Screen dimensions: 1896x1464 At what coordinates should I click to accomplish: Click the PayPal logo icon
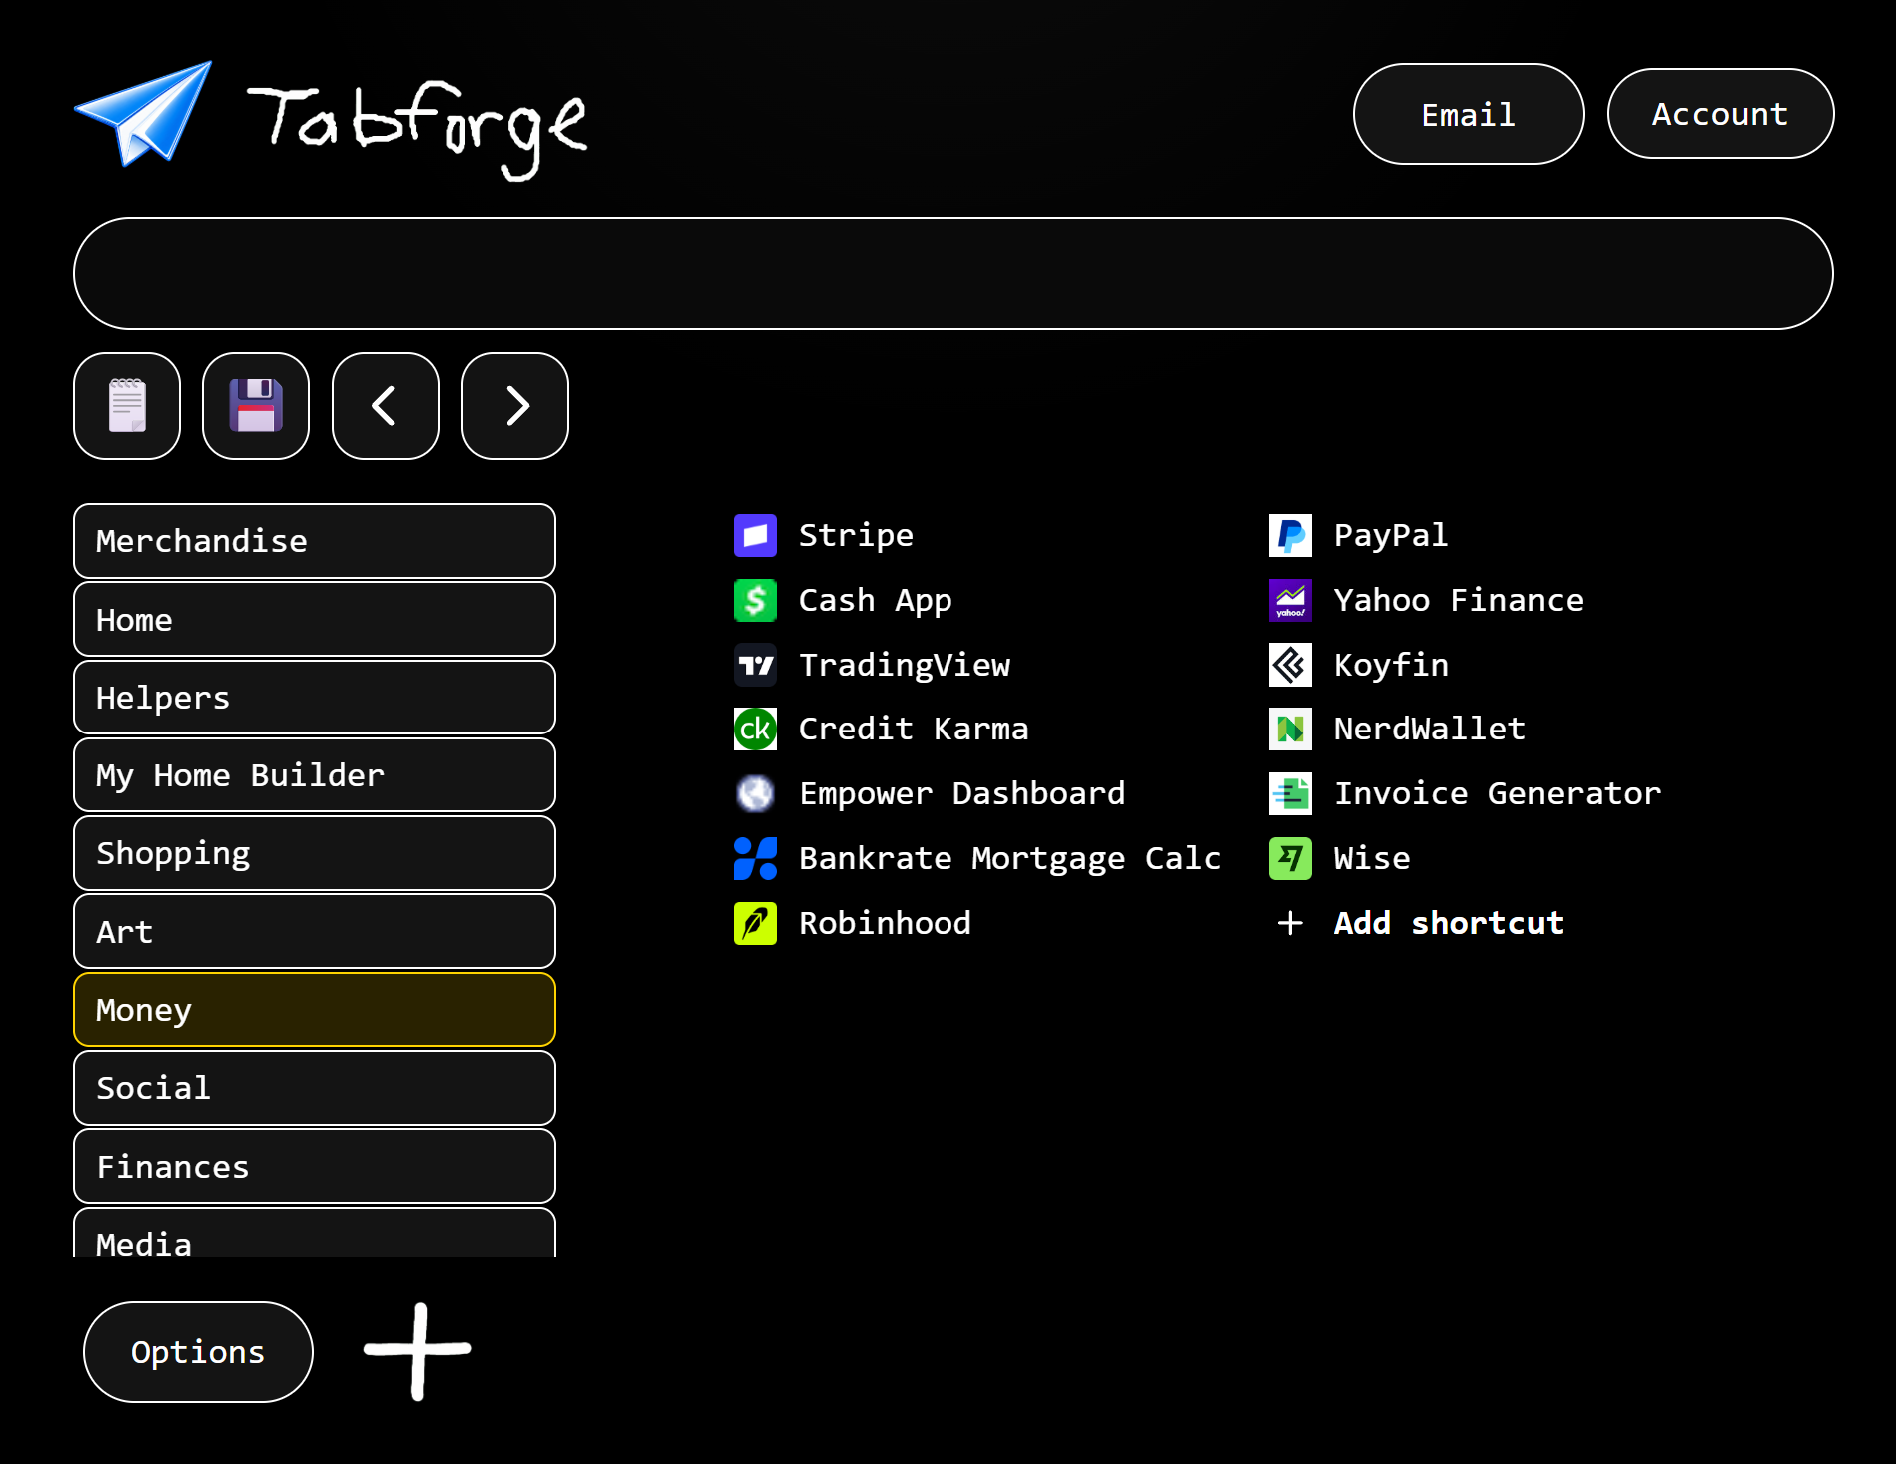[1290, 536]
